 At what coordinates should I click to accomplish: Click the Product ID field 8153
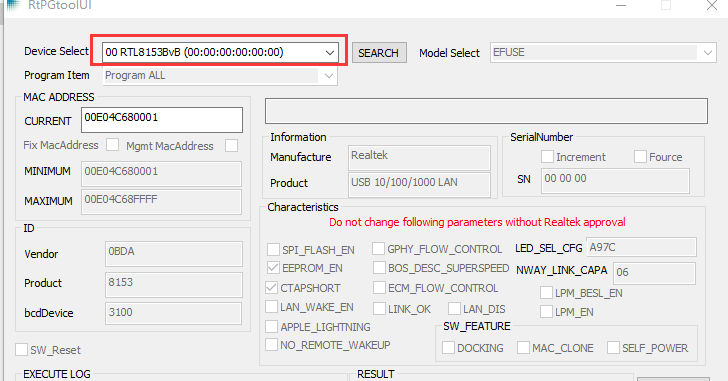[174, 284]
